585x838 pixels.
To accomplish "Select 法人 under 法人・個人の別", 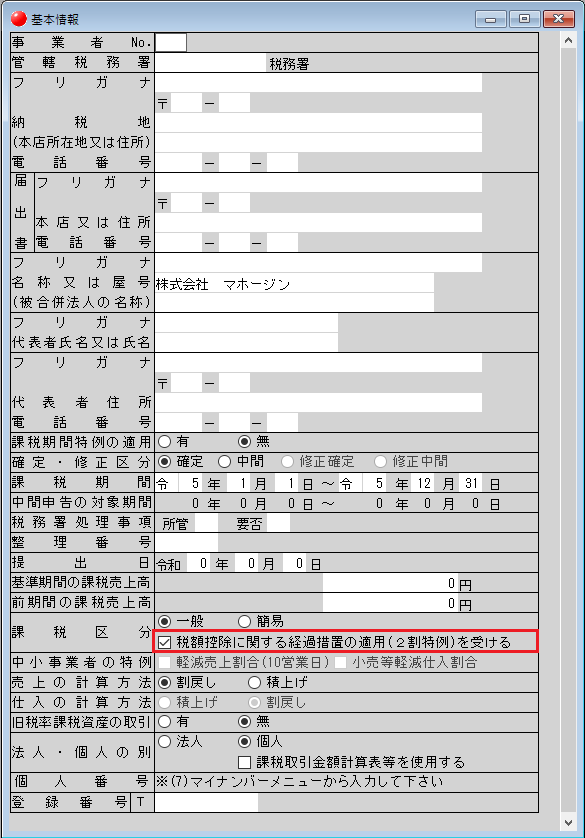I will point(165,742).
